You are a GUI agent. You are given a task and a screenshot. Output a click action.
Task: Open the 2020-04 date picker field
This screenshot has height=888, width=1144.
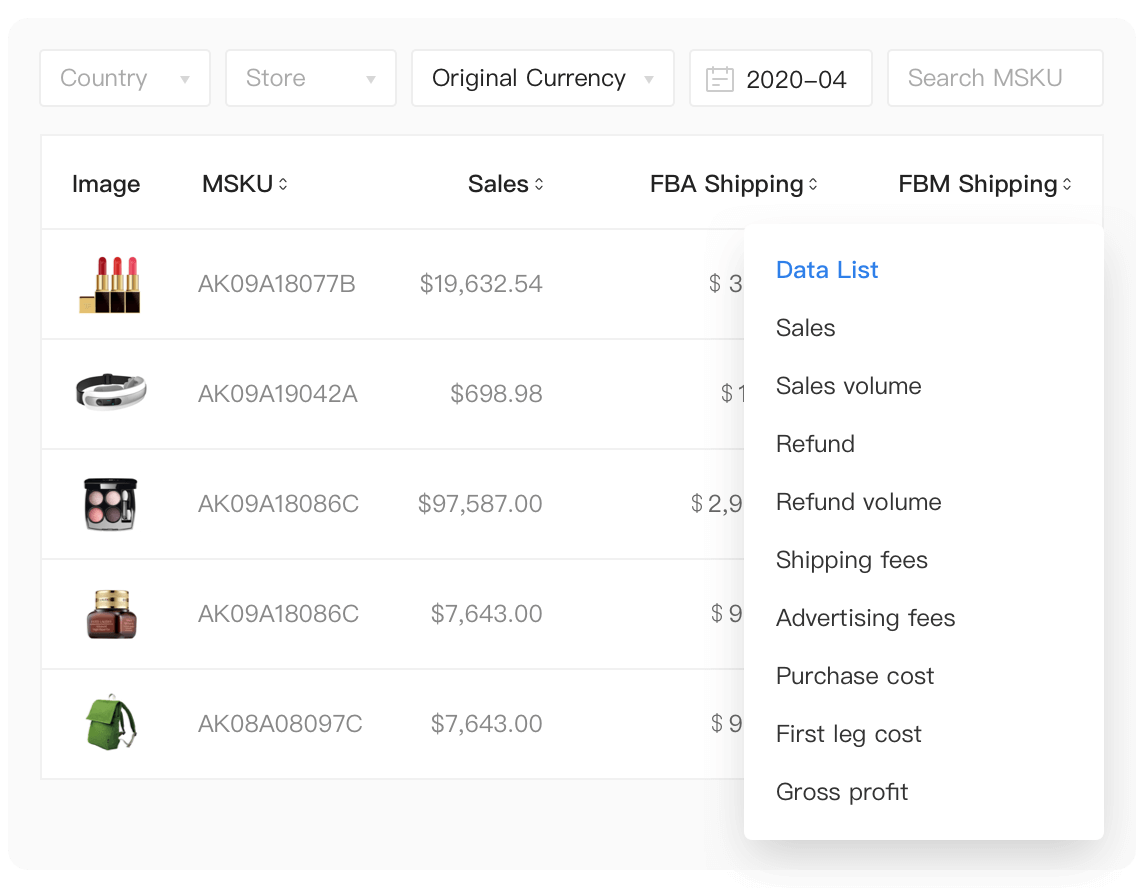(795, 79)
